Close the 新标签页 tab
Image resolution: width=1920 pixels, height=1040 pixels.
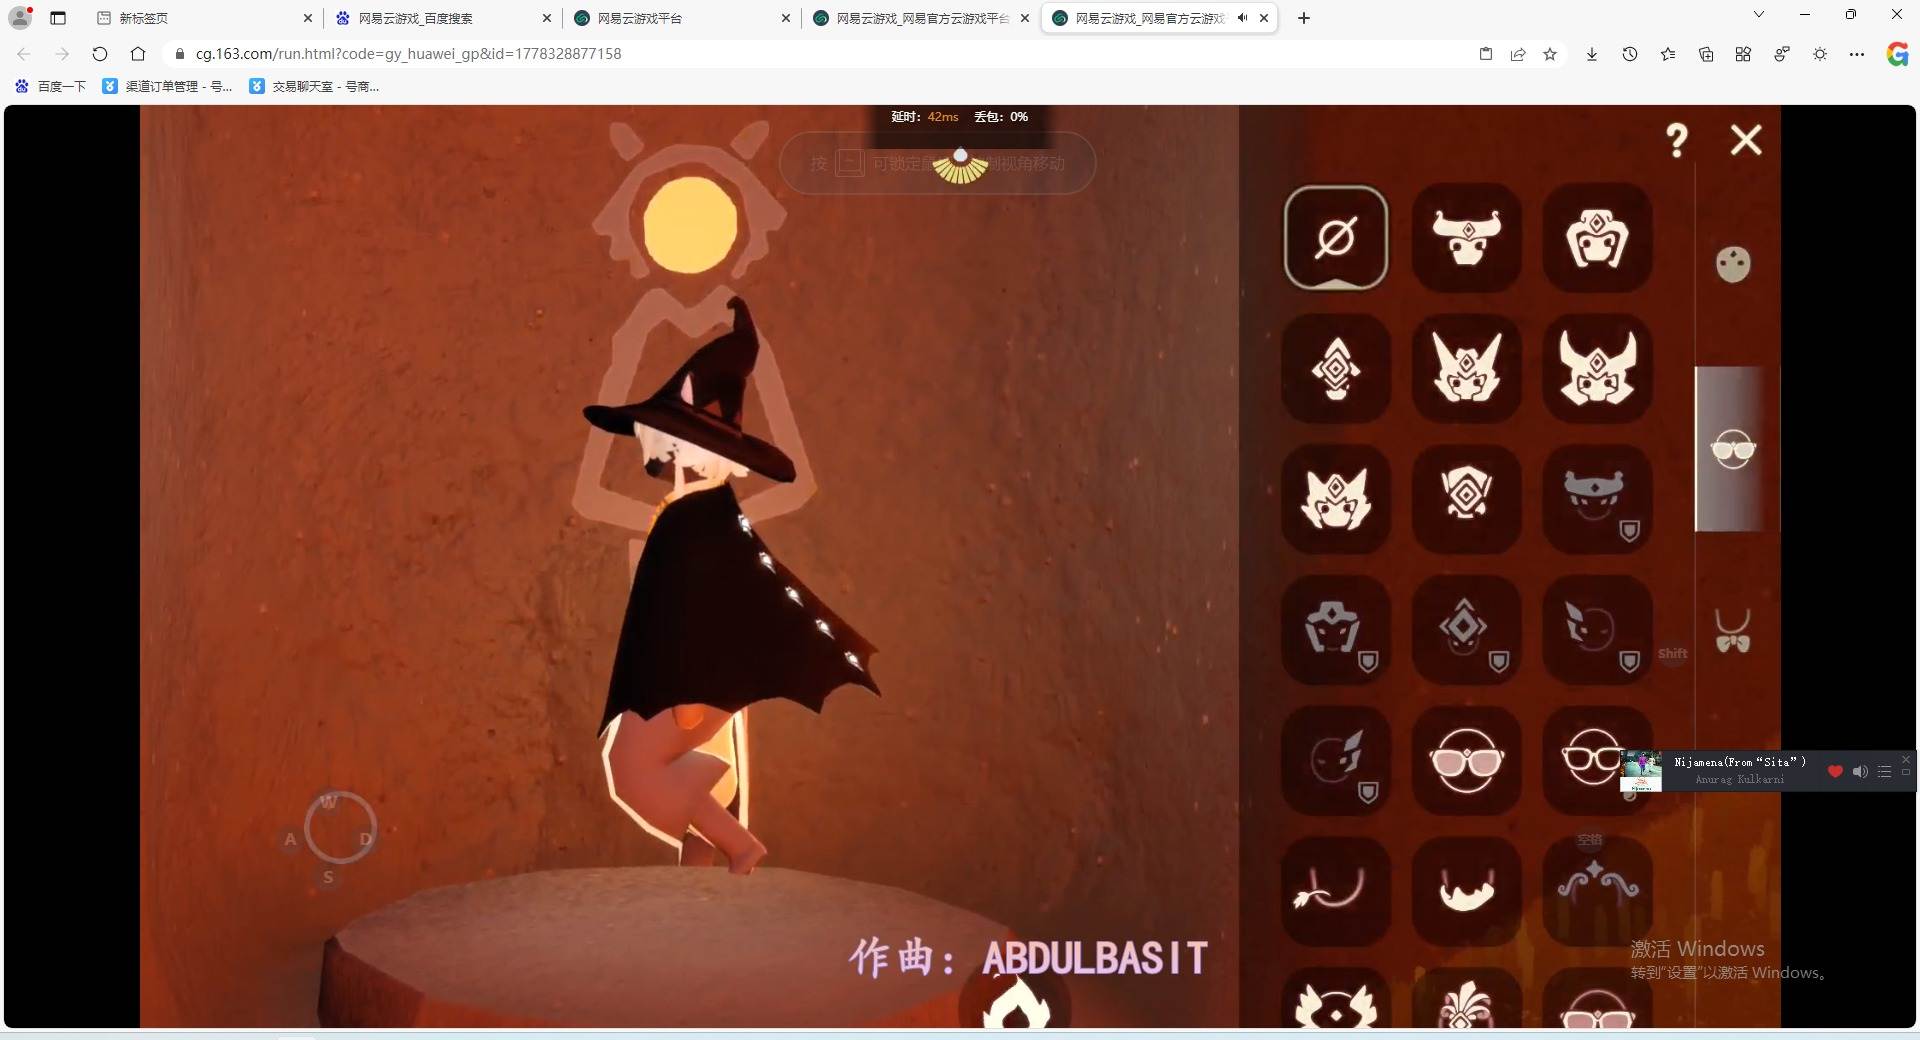pos(307,18)
